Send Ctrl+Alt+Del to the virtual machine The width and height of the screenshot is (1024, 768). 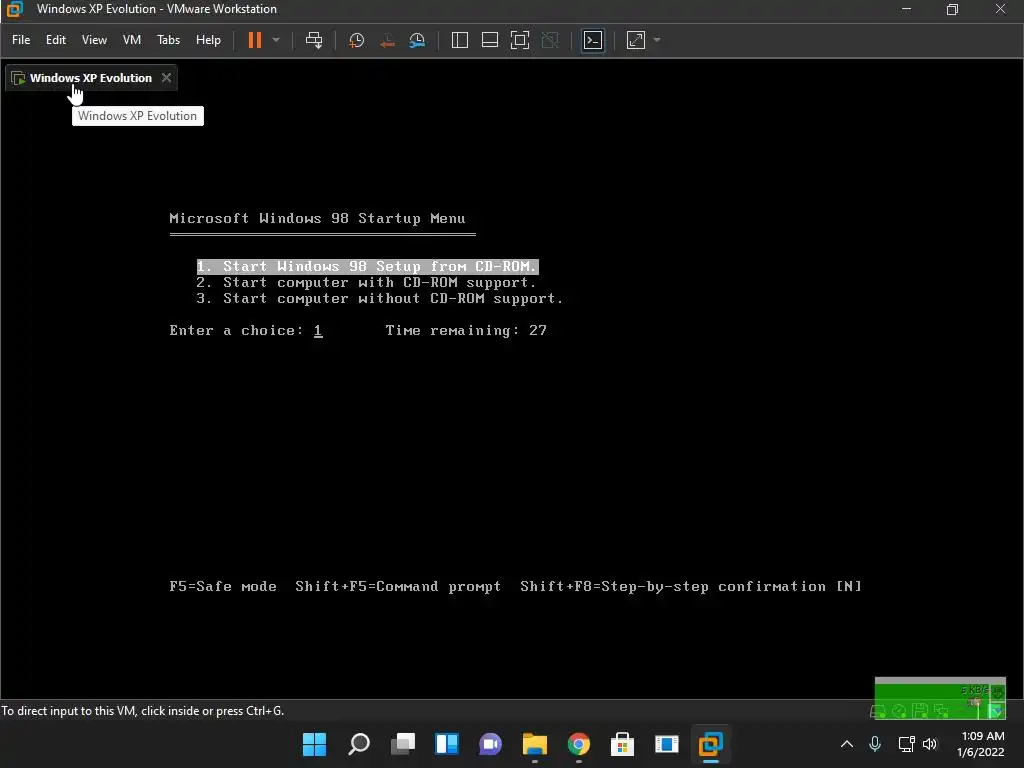pyautogui.click(x=314, y=40)
